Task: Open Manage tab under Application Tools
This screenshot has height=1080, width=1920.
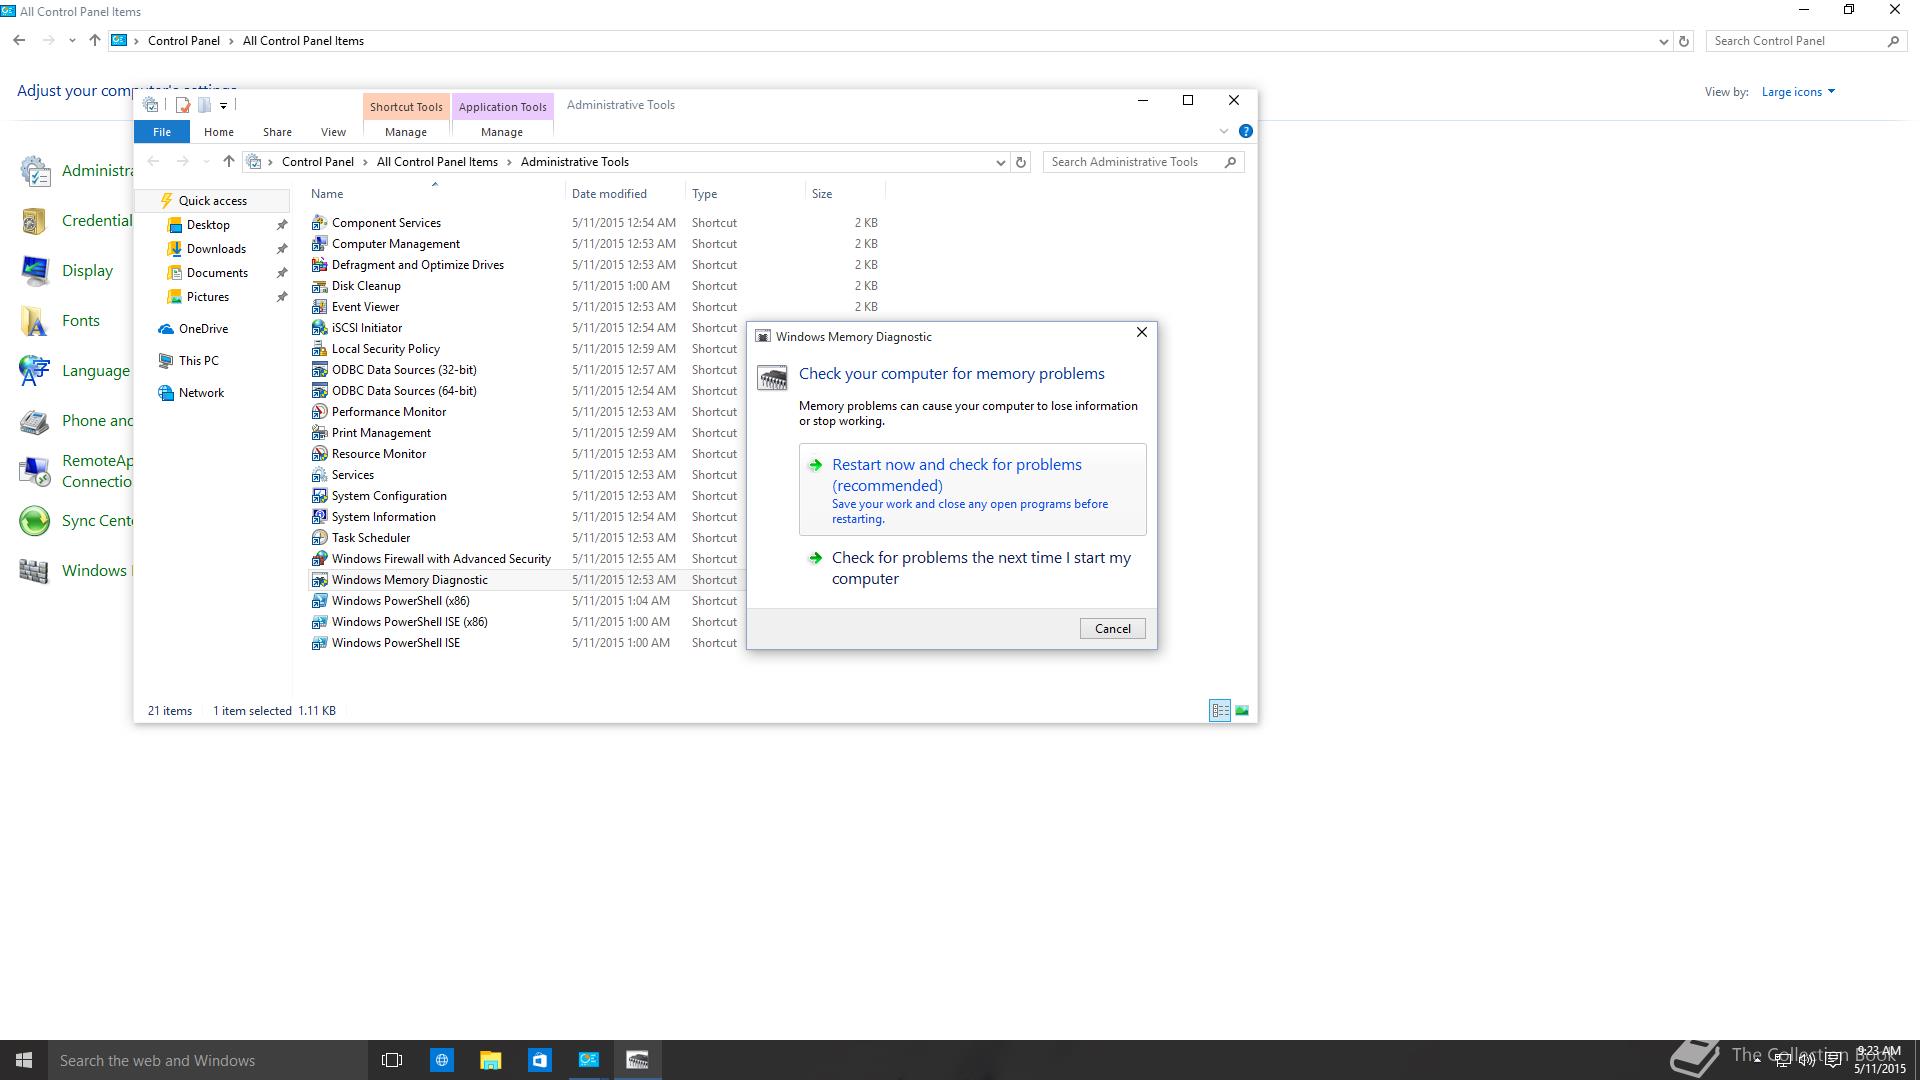Action: (502, 132)
